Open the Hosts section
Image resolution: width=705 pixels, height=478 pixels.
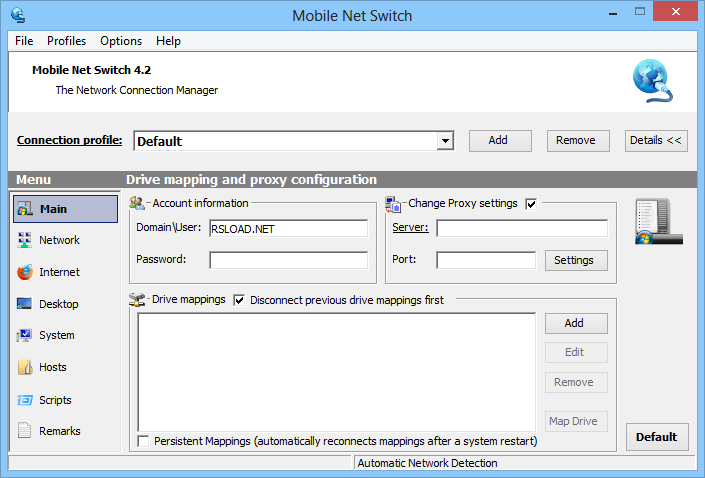(x=53, y=367)
